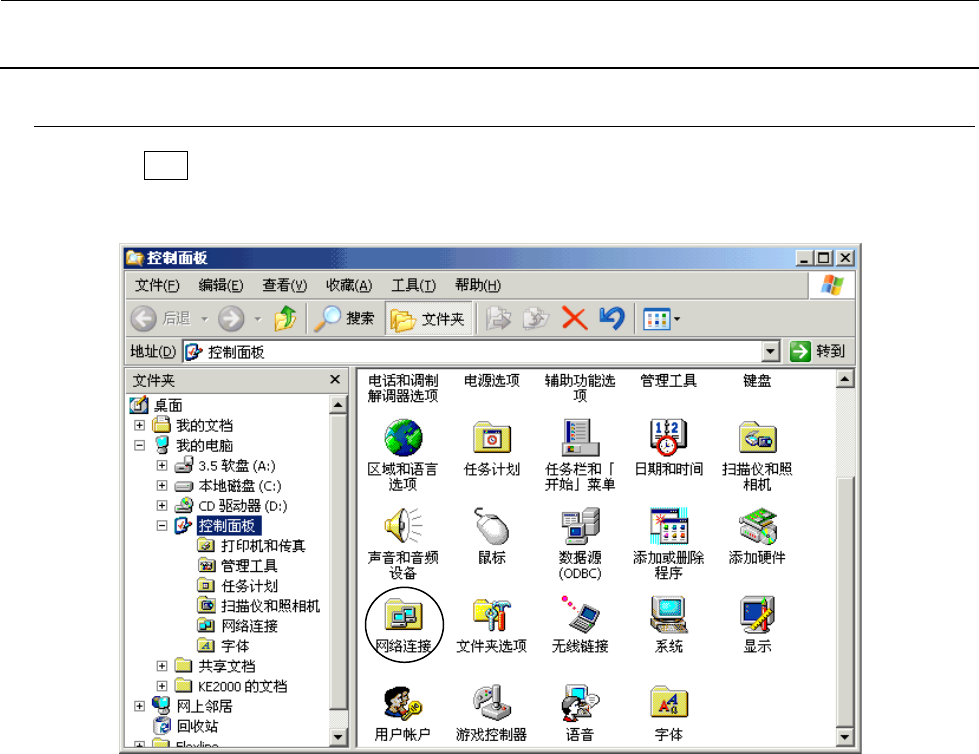Open the Views dropdown button in the toolbar
979x754 pixels.
[x=661, y=319]
